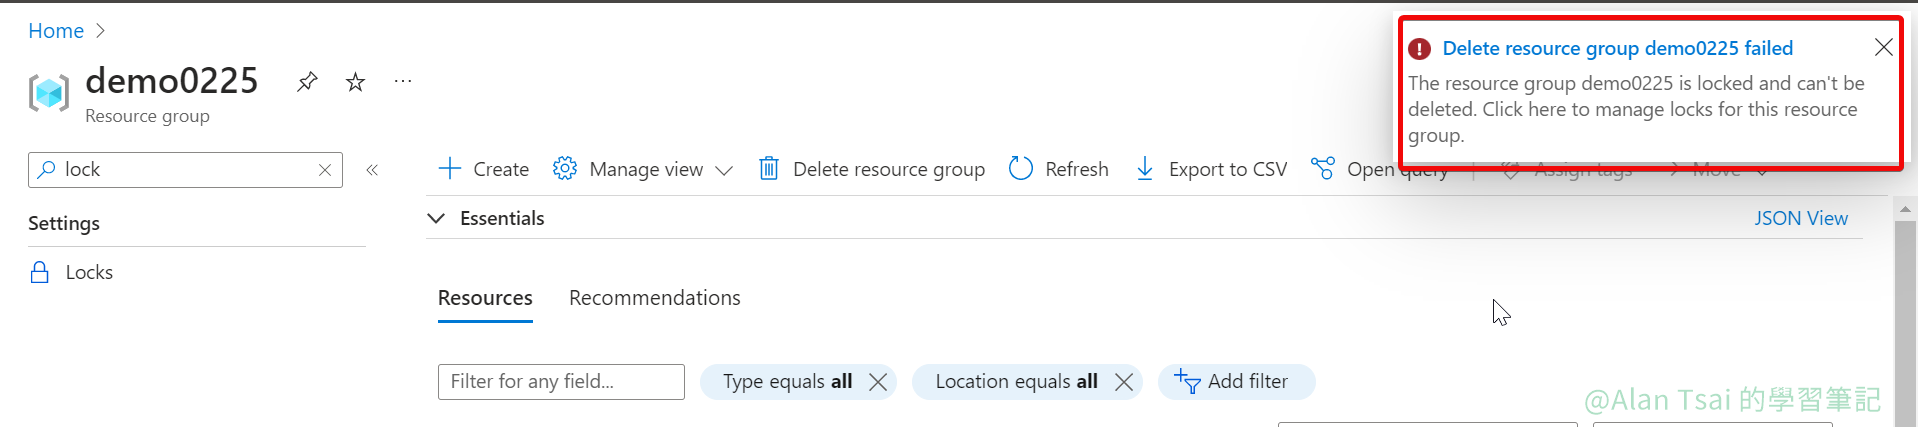Open the Manage view dropdown
The height and width of the screenshot is (427, 1918).
click(643, 169)
